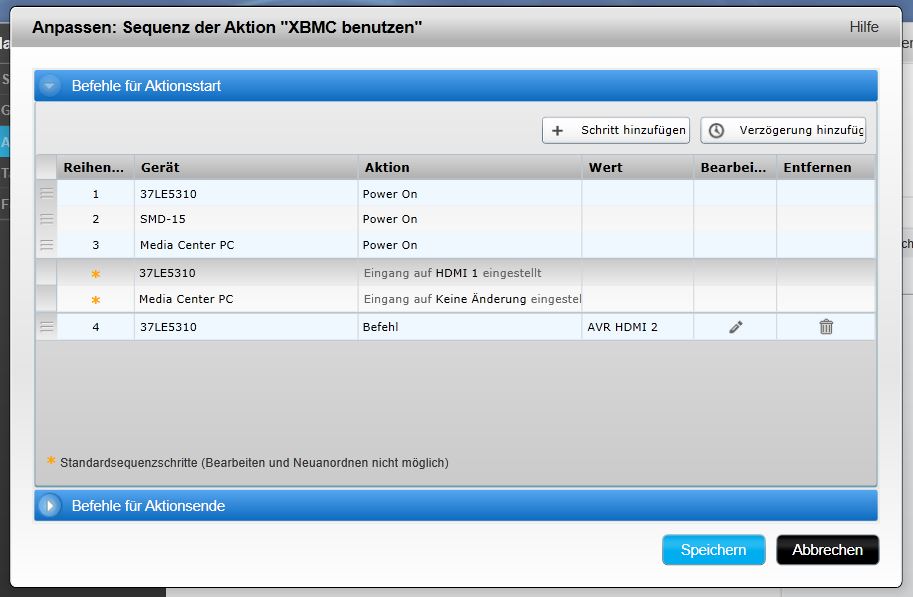This screenshot has height=597, width=913.
Task: Click the drag handle for SMD-15 row
Action: tap(46, 219)
